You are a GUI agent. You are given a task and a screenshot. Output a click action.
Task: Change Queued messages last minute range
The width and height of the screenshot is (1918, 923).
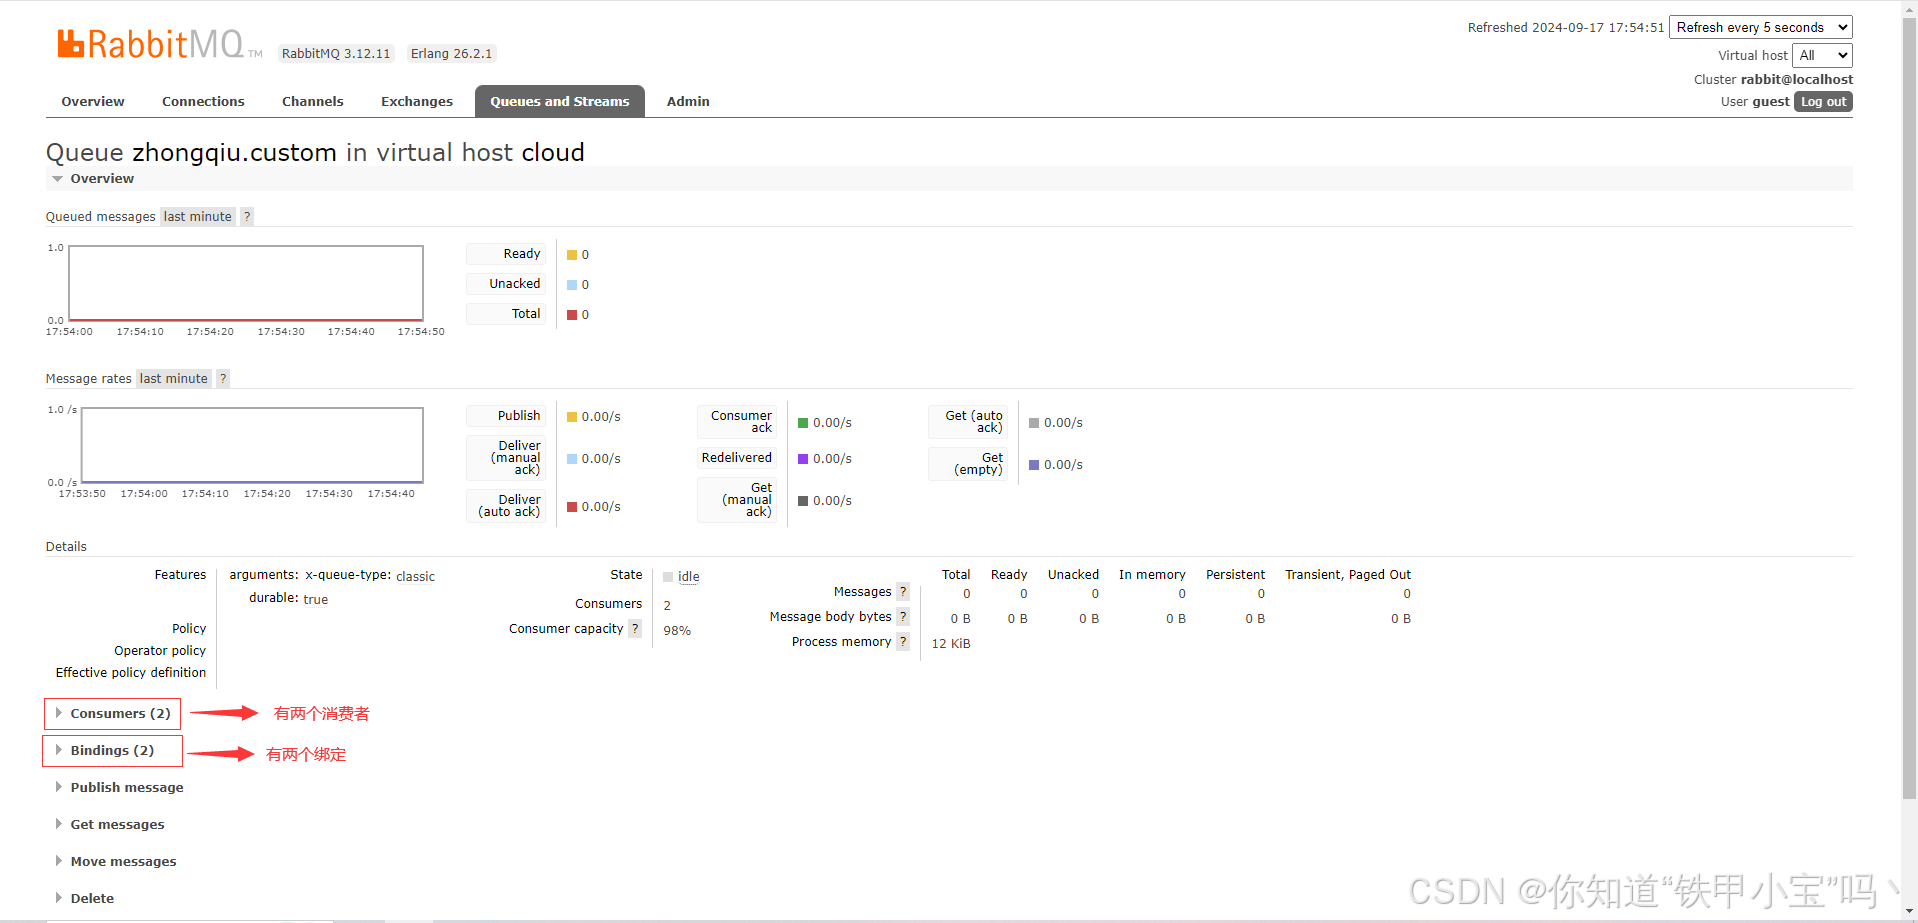tap(198, 216)
